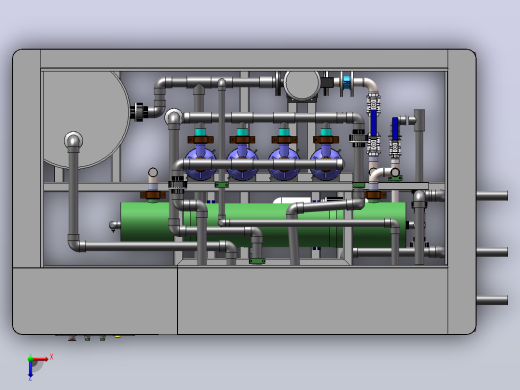
Task: Pick the round gray housing on the top pipe
Action: (302, 84)
